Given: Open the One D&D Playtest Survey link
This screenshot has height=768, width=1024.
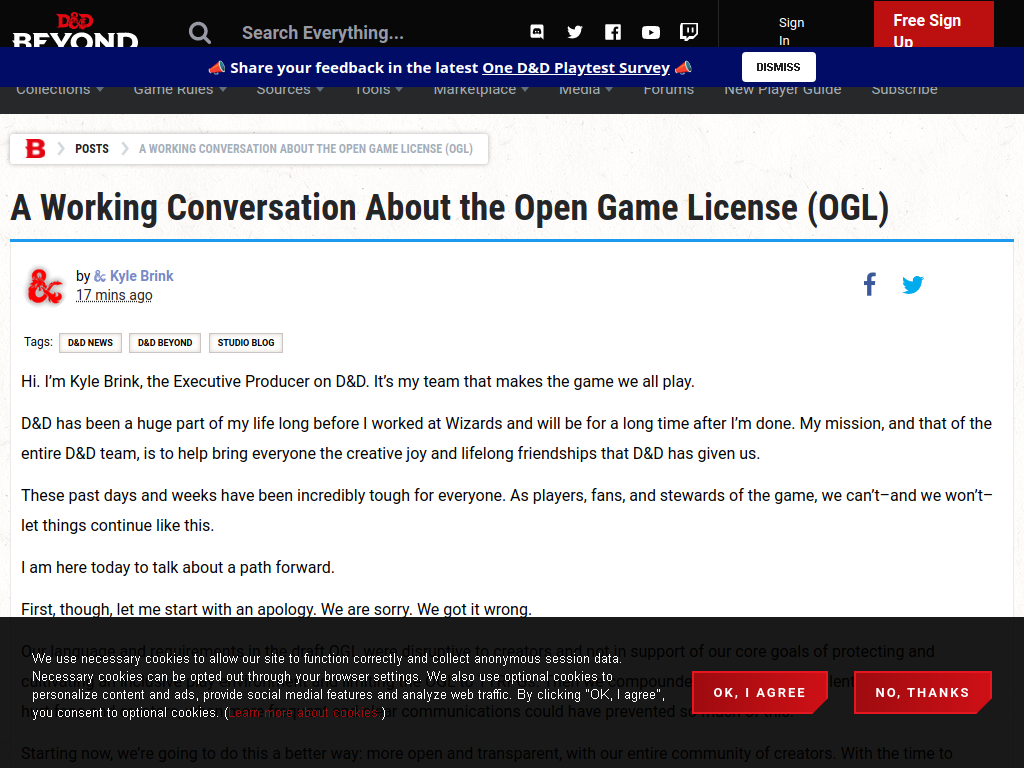Looking at the screenshot, I should pos(576,68).
